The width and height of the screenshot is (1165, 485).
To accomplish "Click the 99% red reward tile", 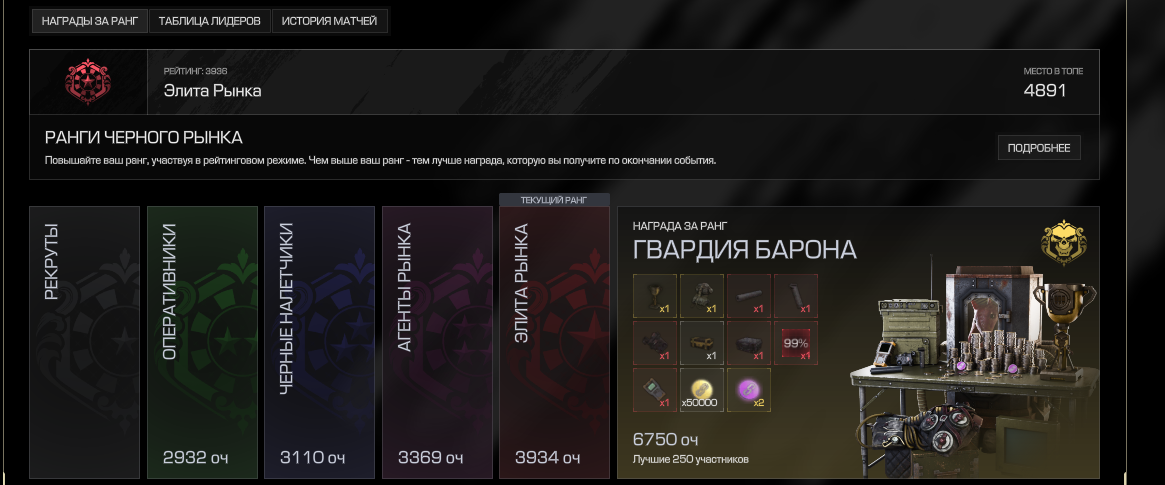I will (796, 342).
